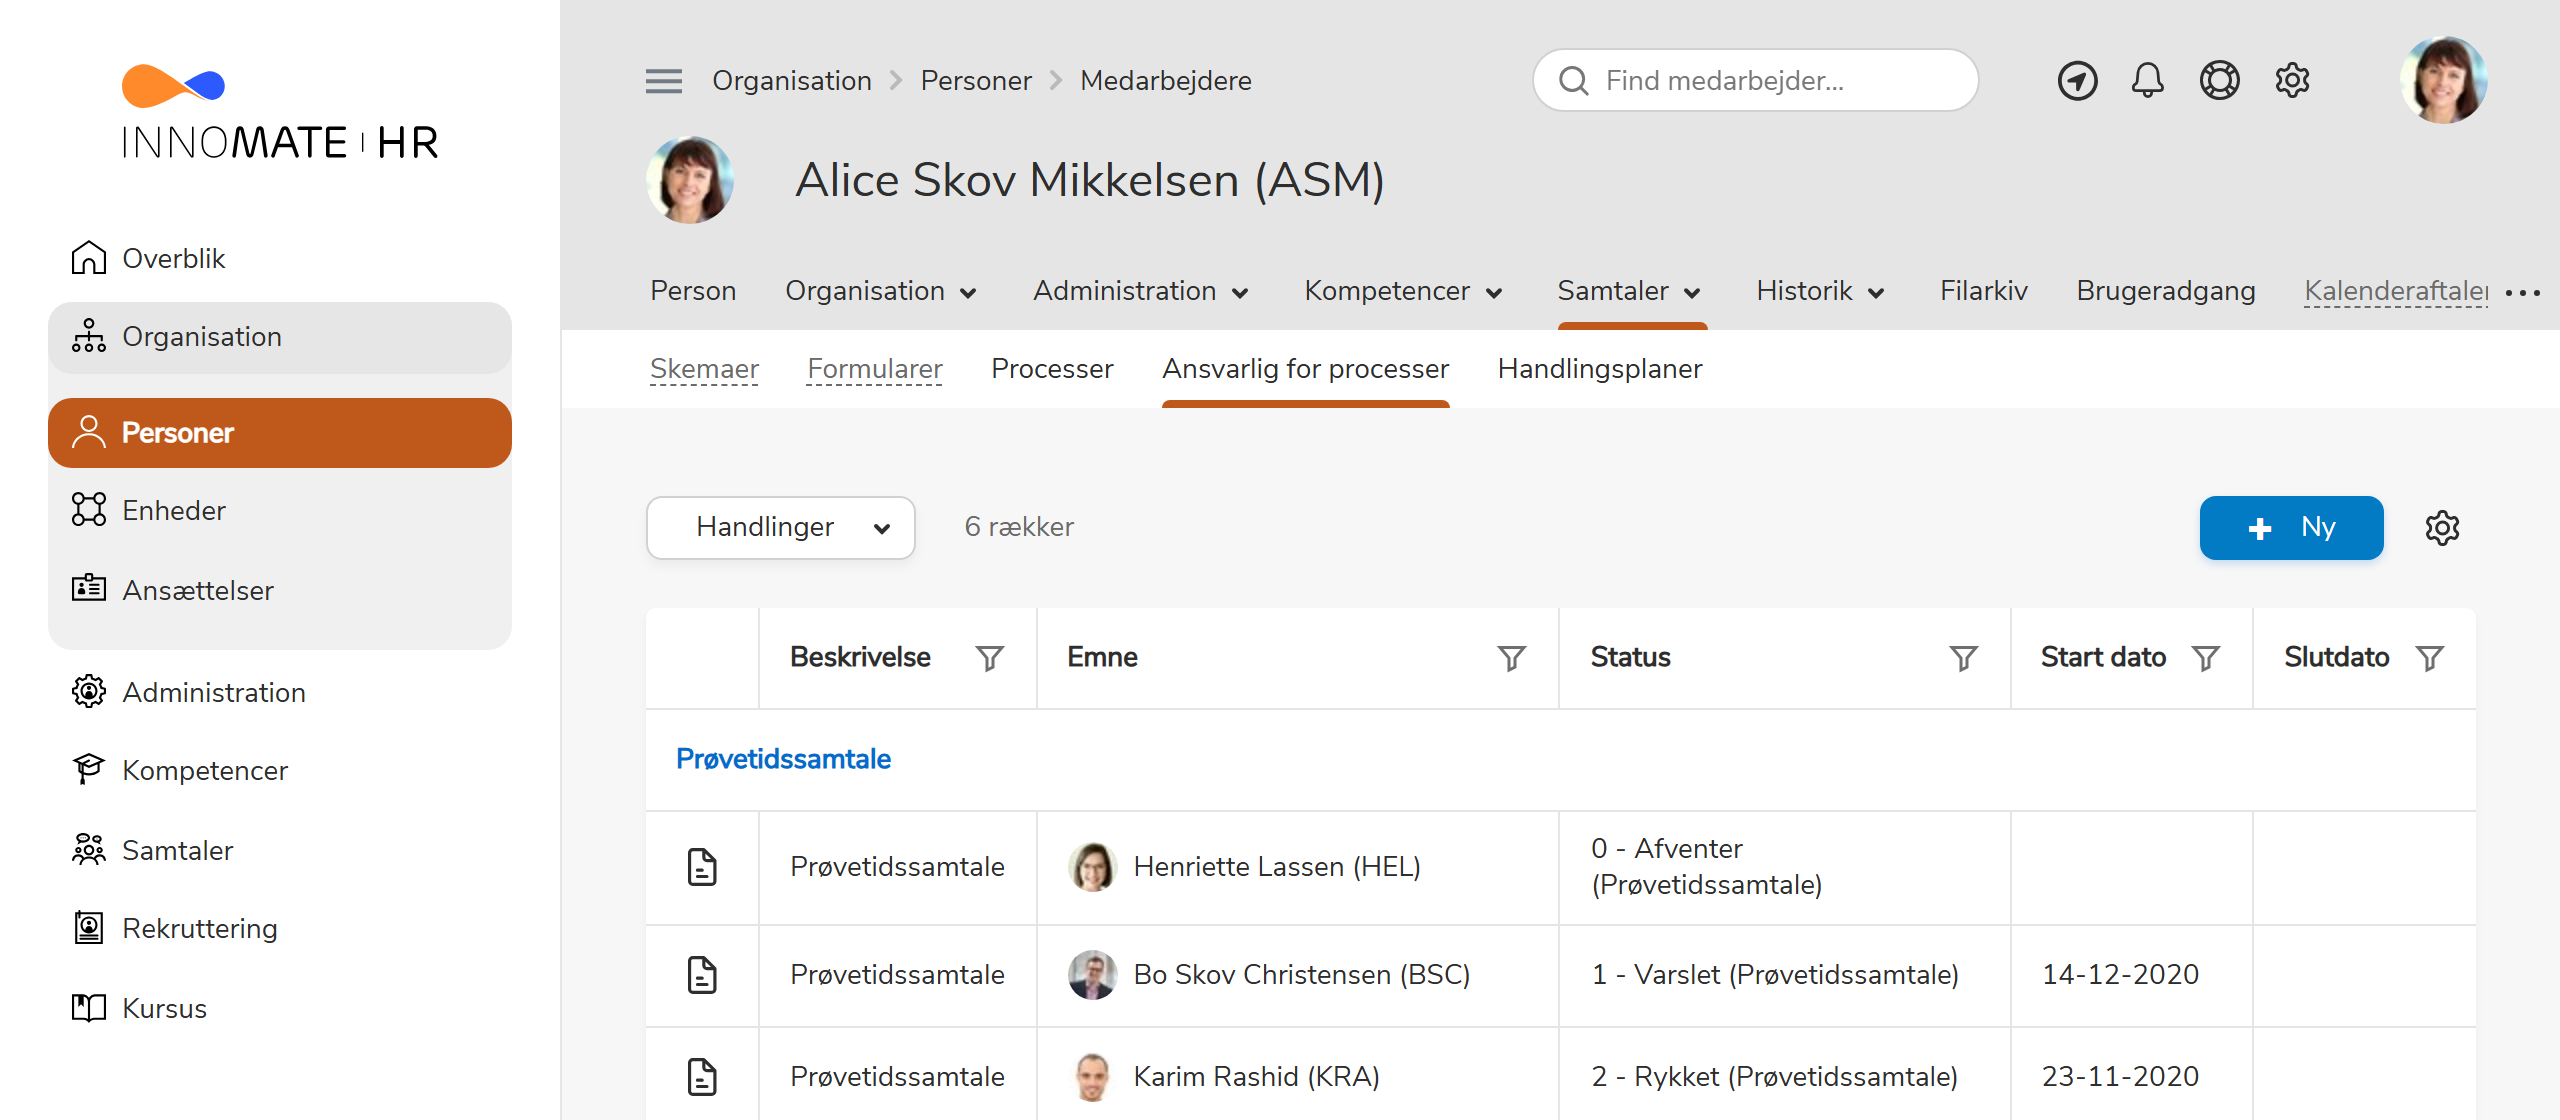Filter the Slutdato column
Image resolution: width=2560 pixels, height=1120 pixels.
(2430, 658)
